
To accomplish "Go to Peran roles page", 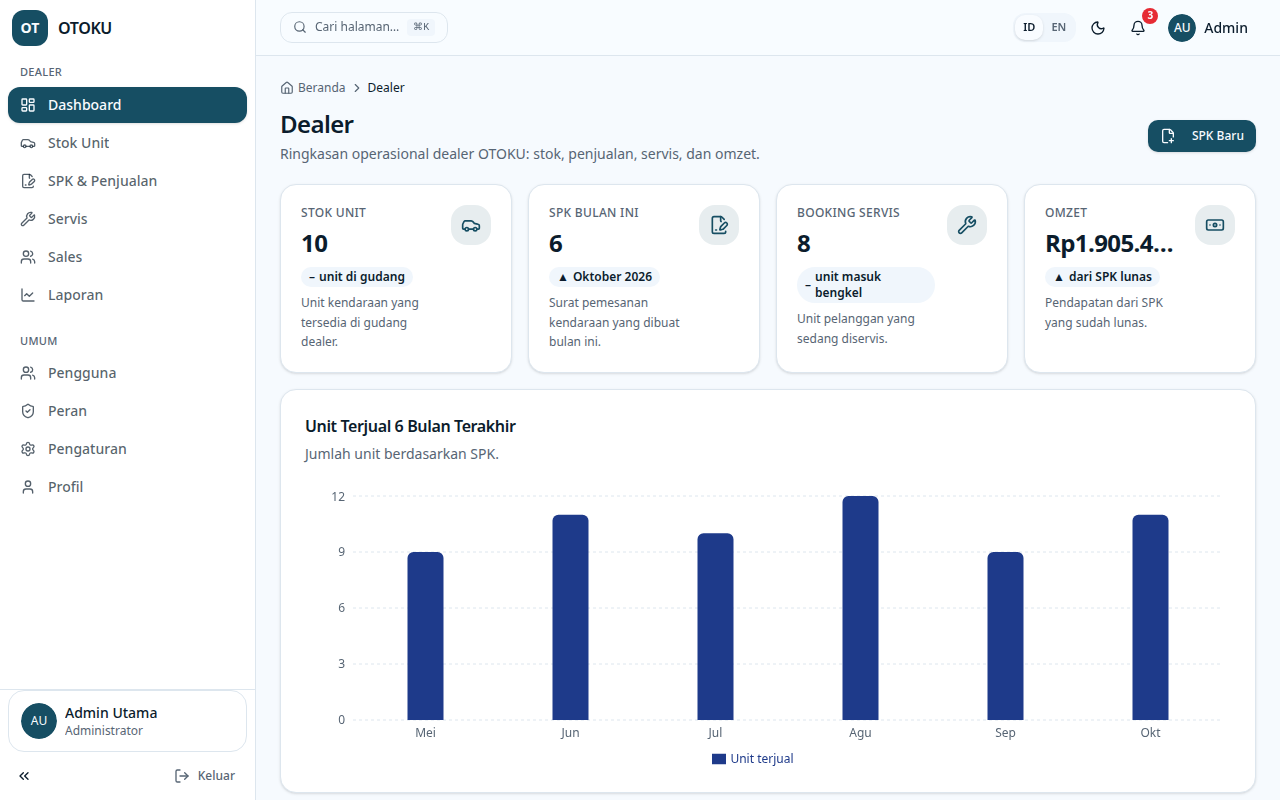I will 127,411.
